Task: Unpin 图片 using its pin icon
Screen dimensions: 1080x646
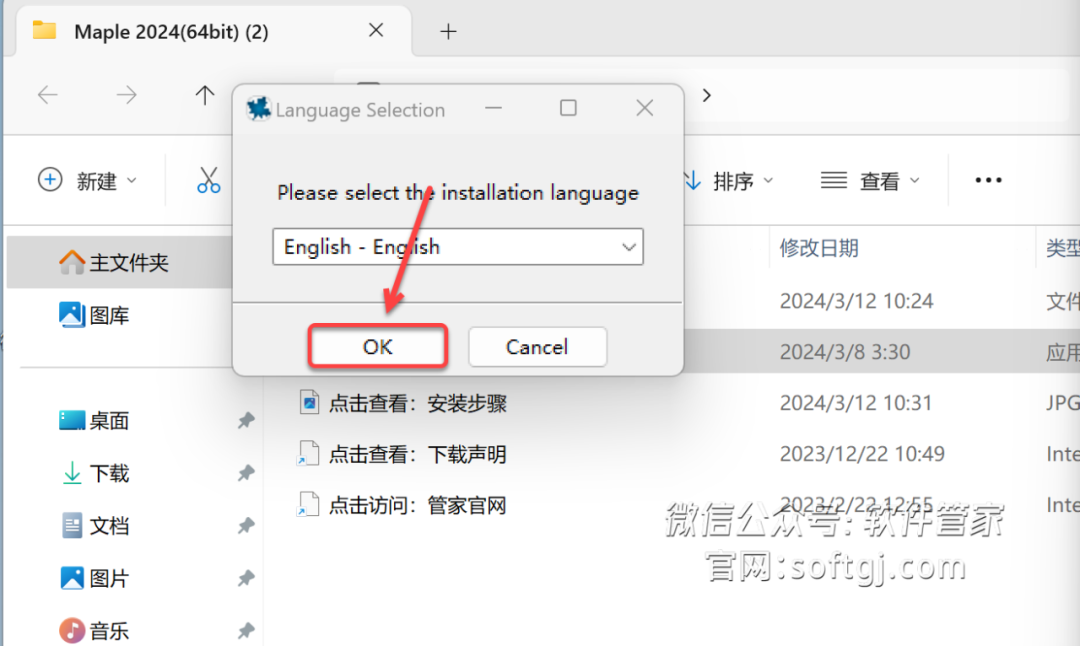Action: pyautogui.click(x=246, y=578)
